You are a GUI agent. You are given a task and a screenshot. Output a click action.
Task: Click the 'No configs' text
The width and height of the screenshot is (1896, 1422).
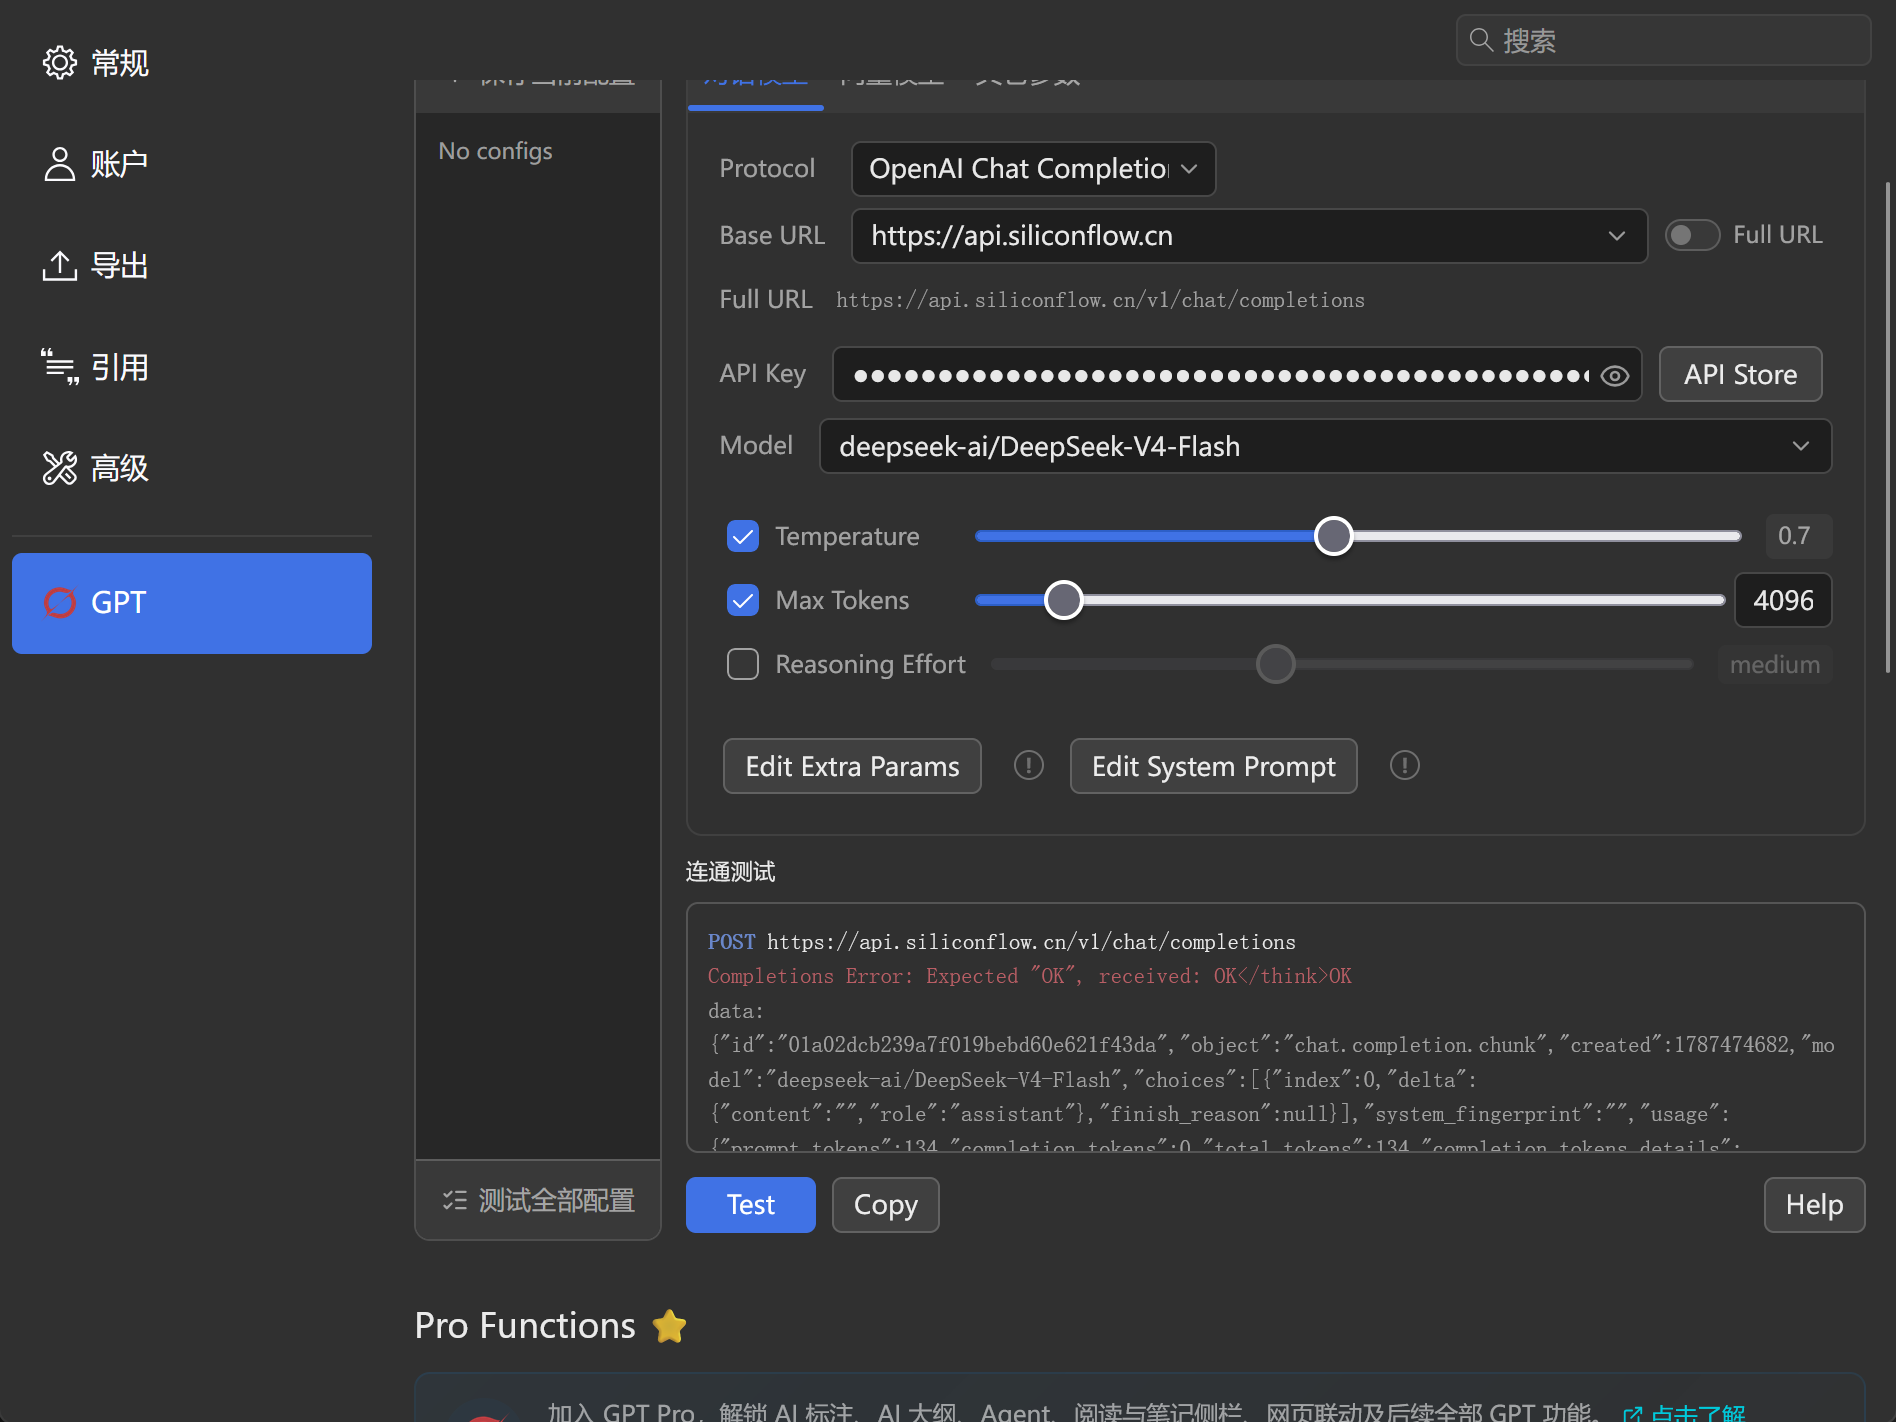click(495, 151)
